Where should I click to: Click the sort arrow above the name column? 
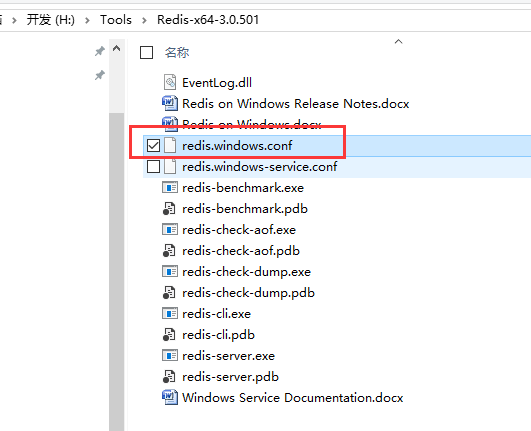click(x=399, y=42)
